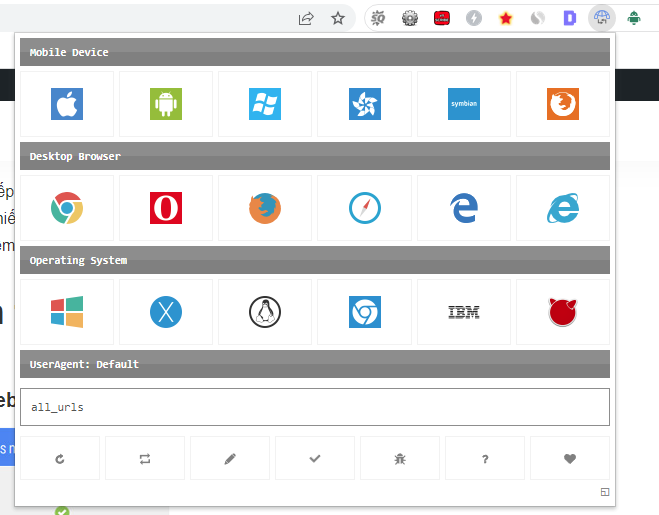Pick the Opera desktop browser icon
659x515 pixels.
pos(166,208)
